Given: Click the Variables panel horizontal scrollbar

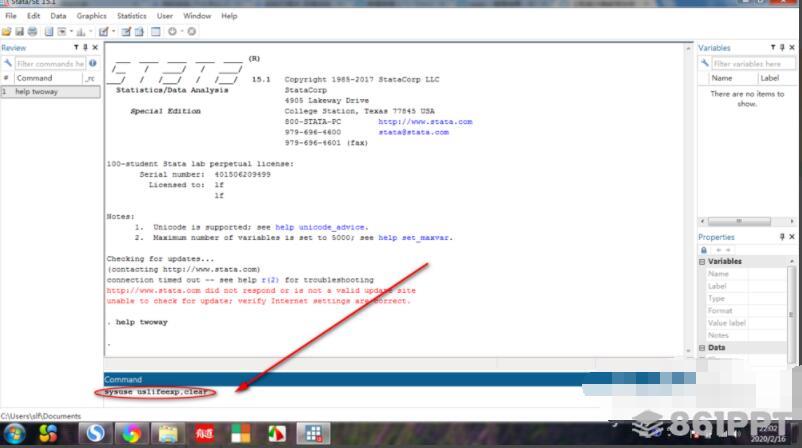Looking at the screenshot, I should click(x=747, y=221).
